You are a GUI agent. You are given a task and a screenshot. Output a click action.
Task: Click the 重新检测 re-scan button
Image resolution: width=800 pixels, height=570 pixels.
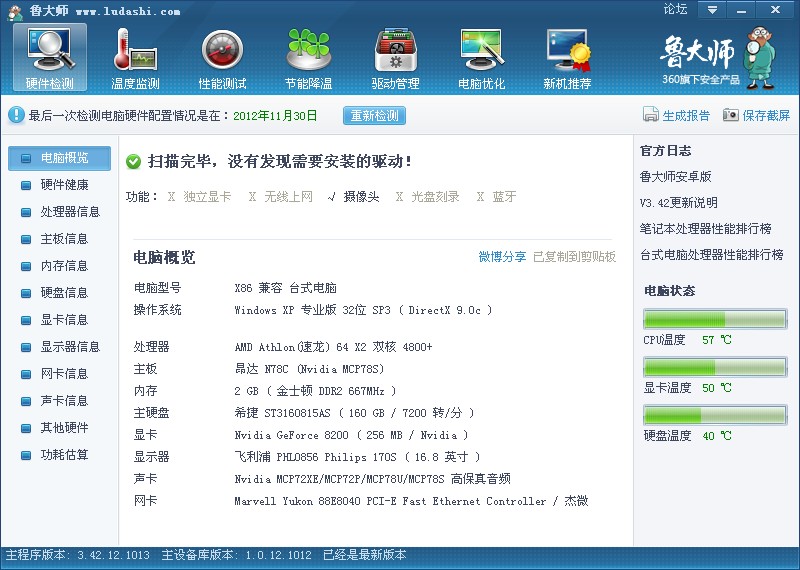[374, 115]
